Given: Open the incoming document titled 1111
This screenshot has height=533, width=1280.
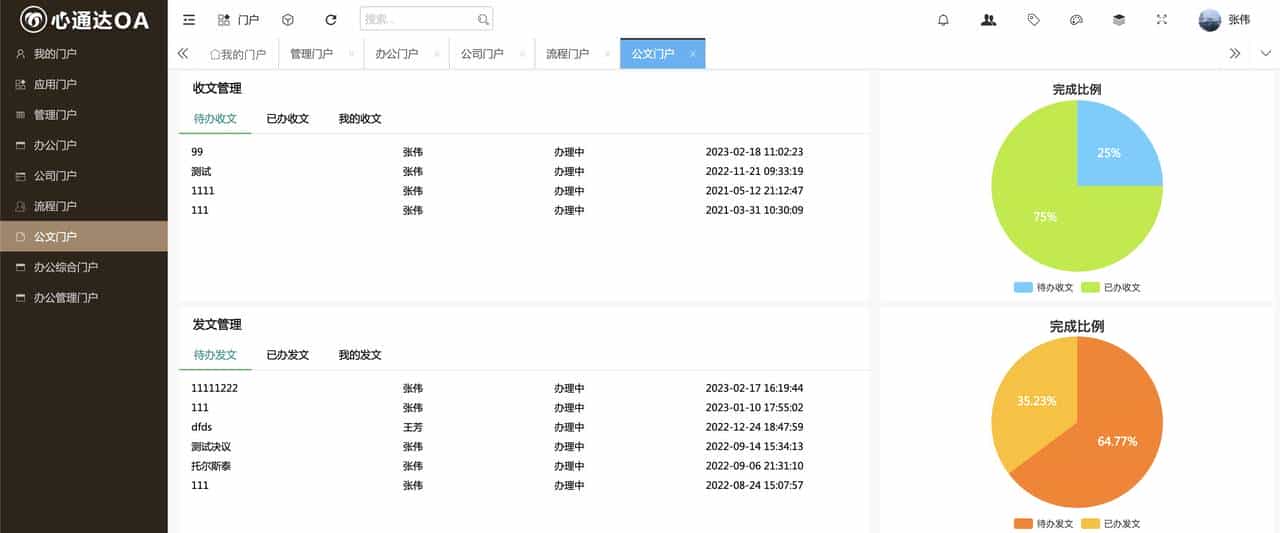Looking at the screenshot, I should 203,191.
